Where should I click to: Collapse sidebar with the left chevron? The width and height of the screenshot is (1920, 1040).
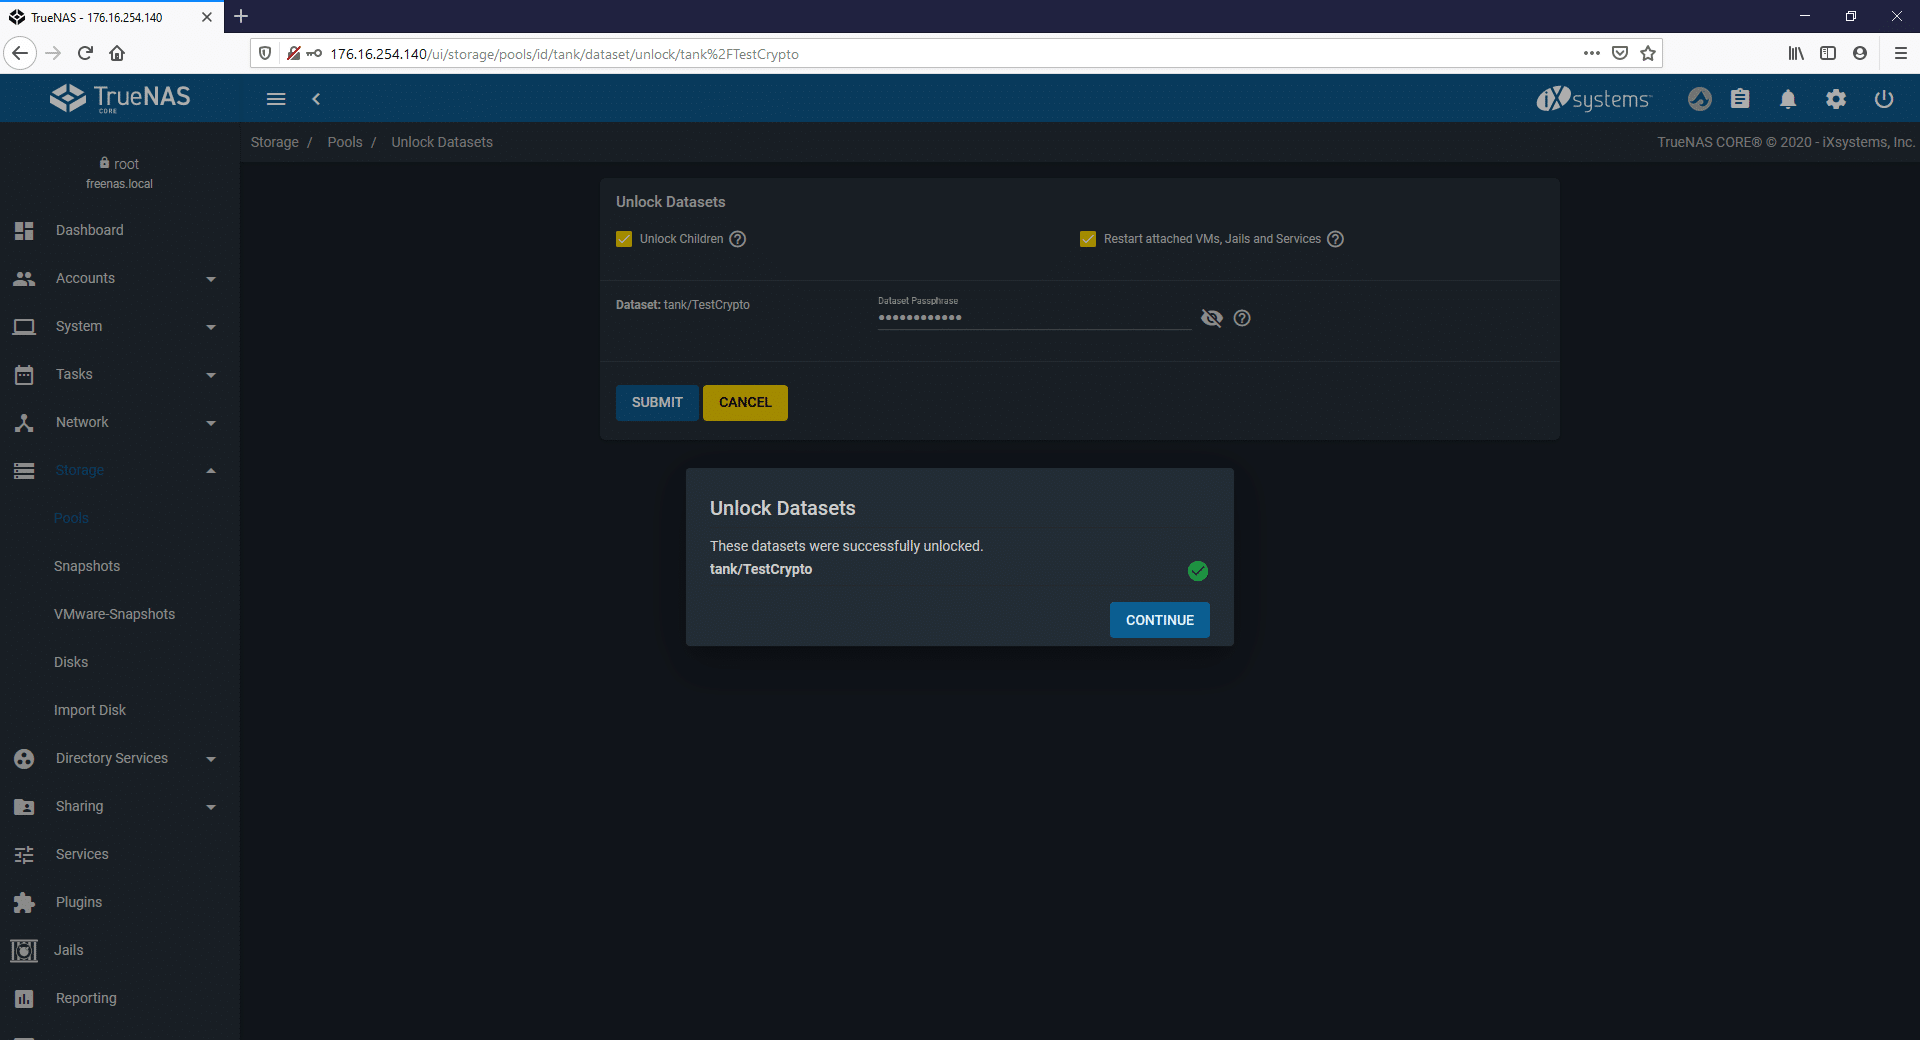(316, 99)
